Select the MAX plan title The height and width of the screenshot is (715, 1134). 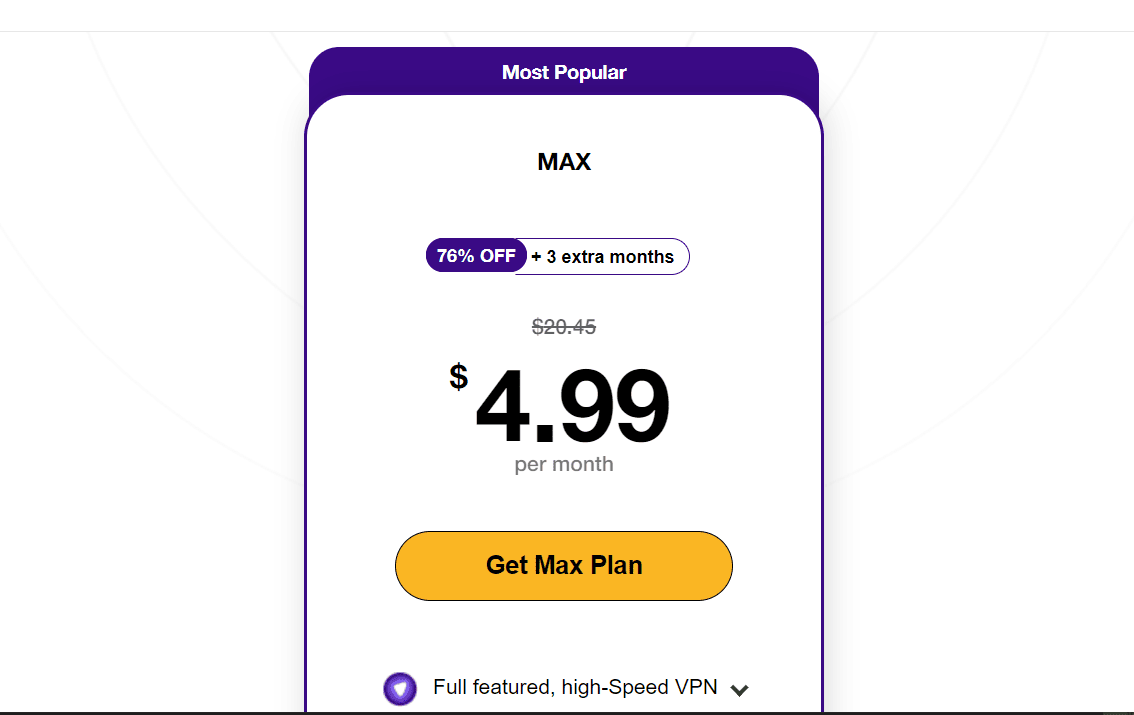[x=563, y=161]
